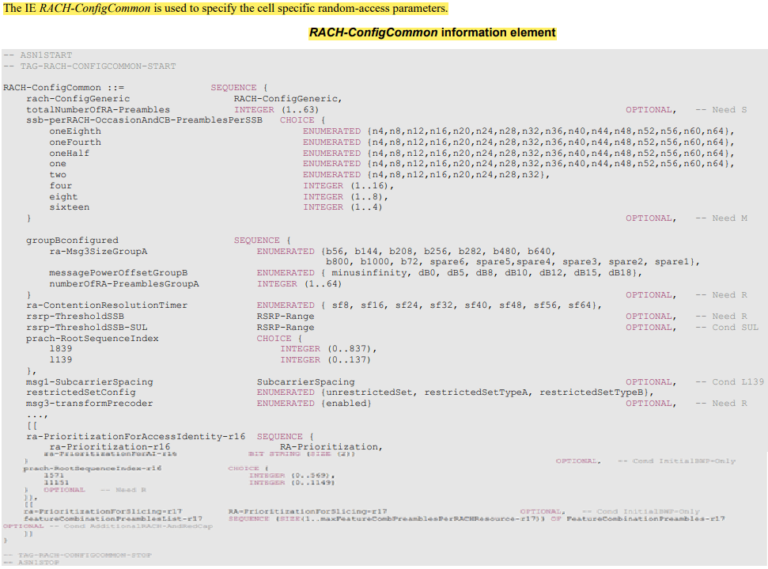Click the ra-PrioritizationForAccessIdentity-r16 field
This screenshot has height=569, width=768.
point(136,437)
